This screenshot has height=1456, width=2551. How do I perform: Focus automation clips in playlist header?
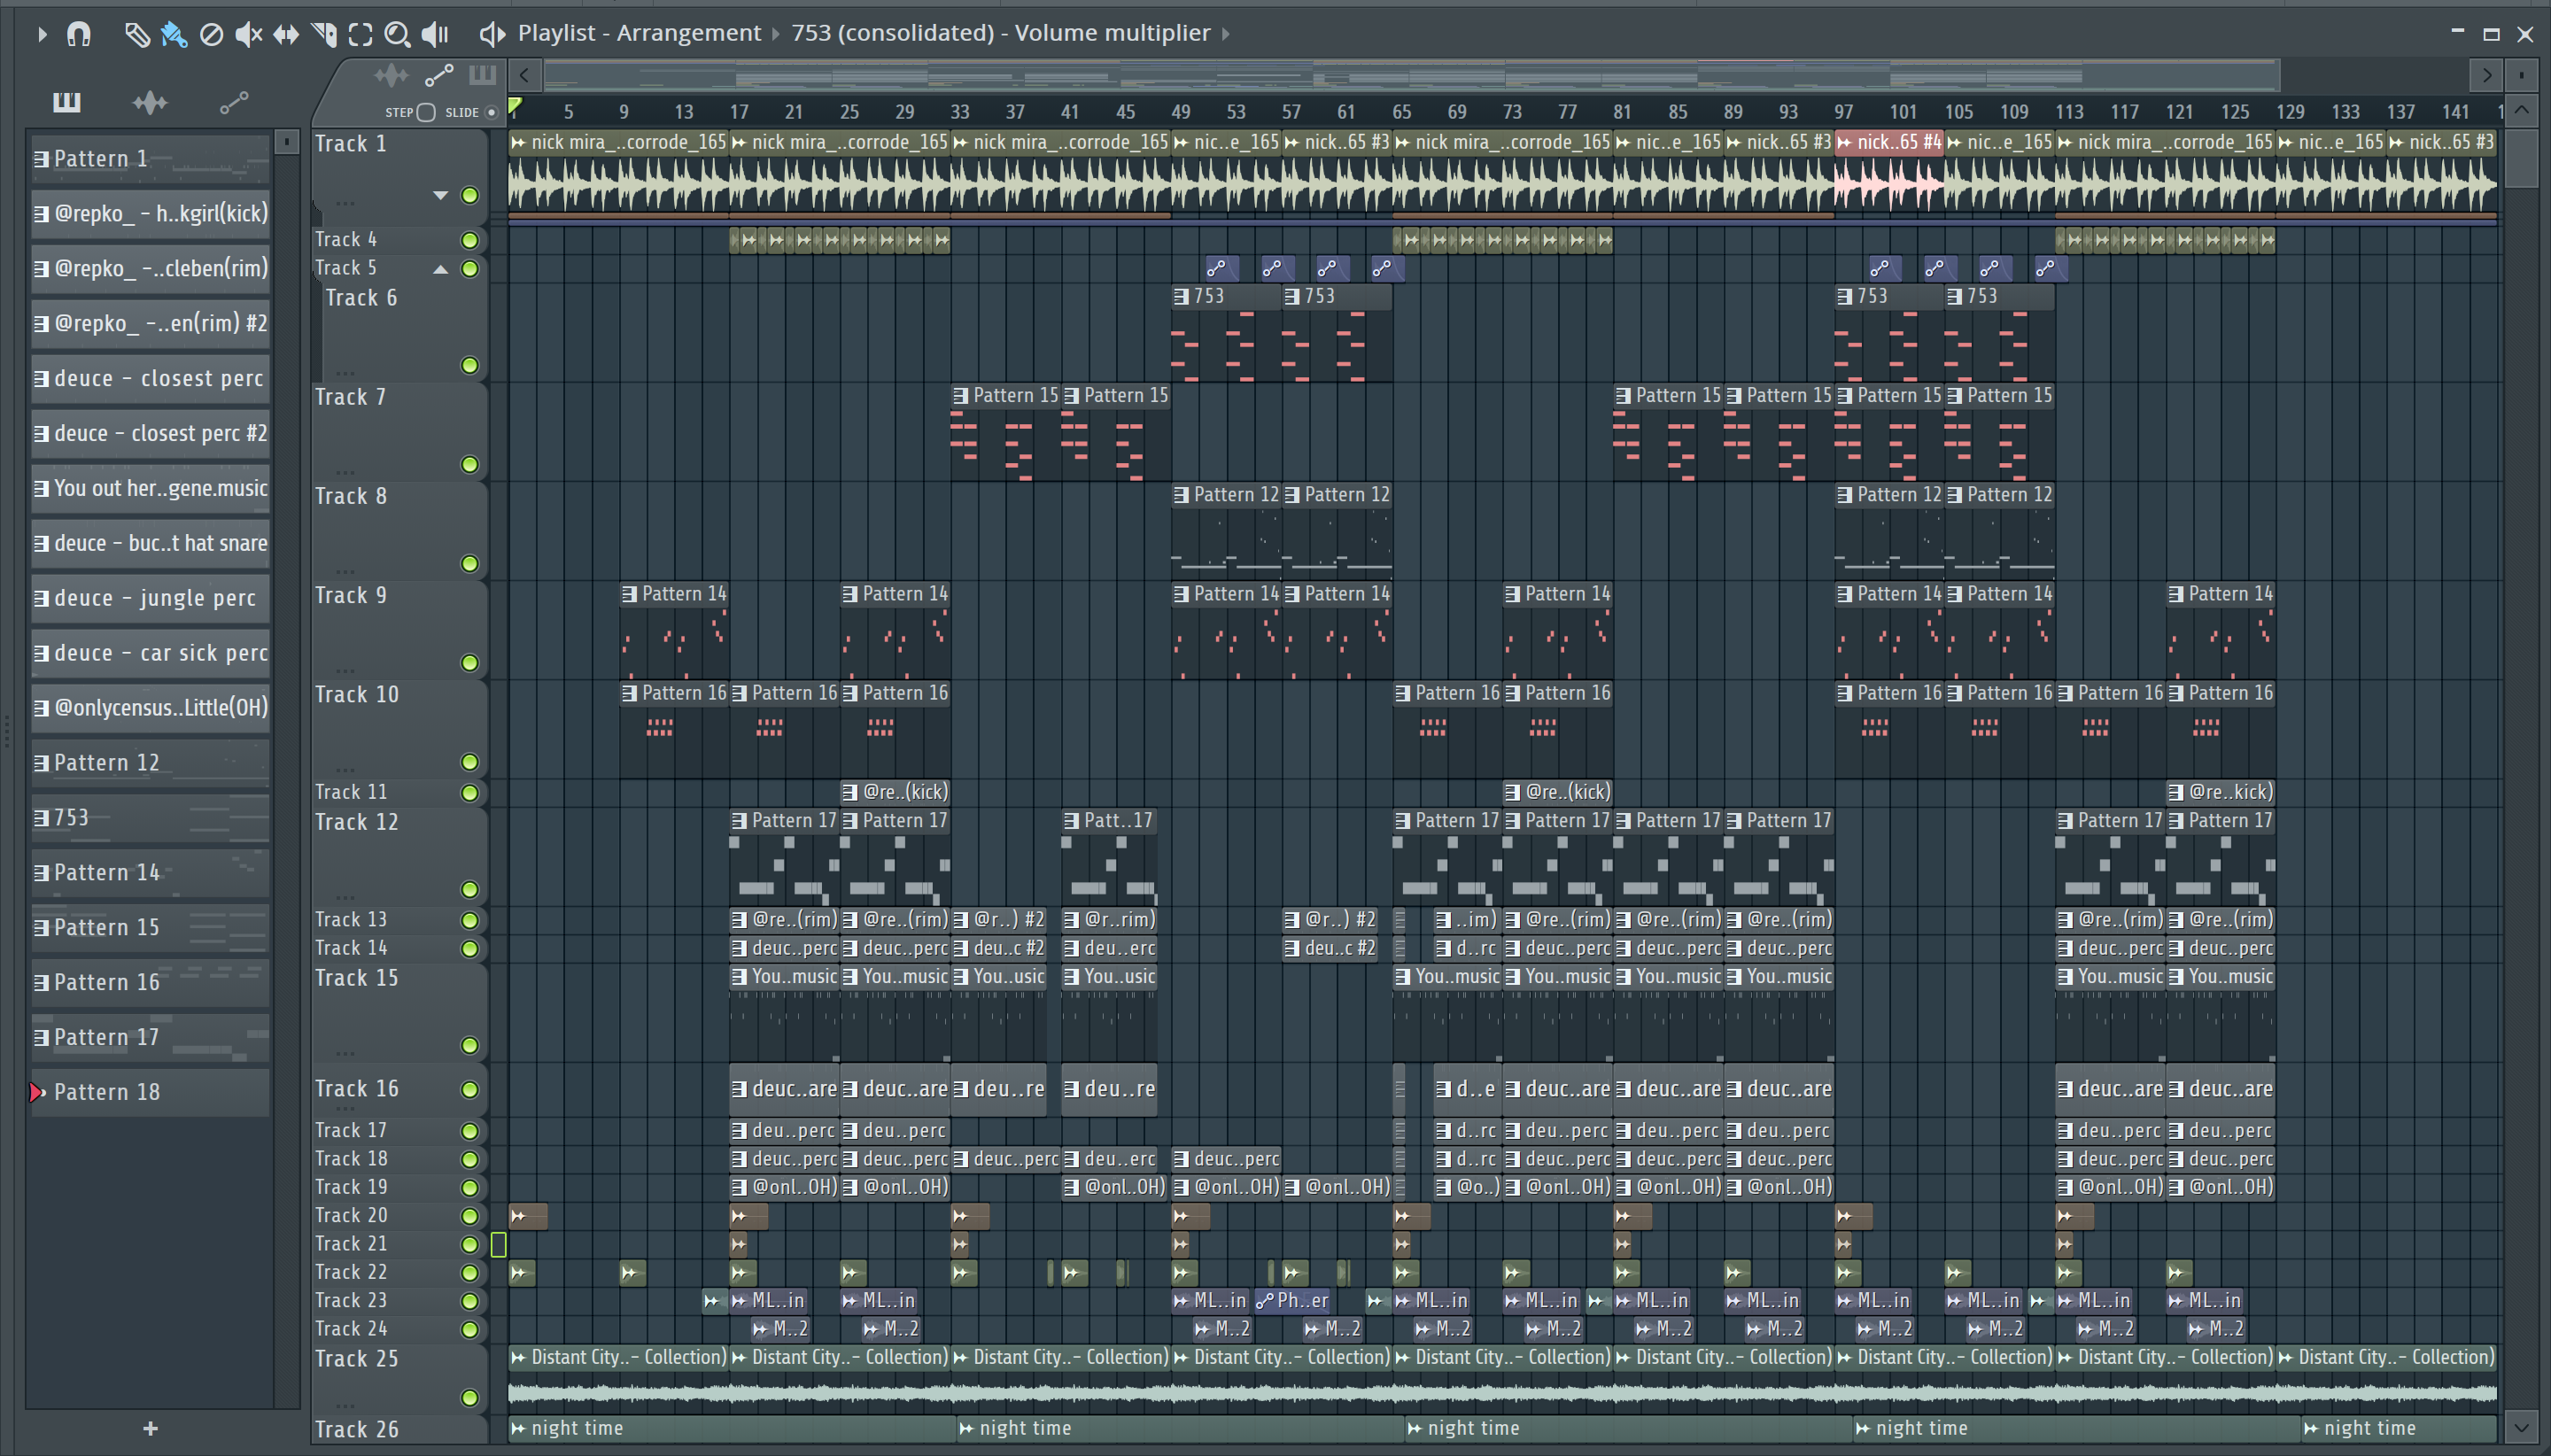pyautogui.click(x=439, y=75)
